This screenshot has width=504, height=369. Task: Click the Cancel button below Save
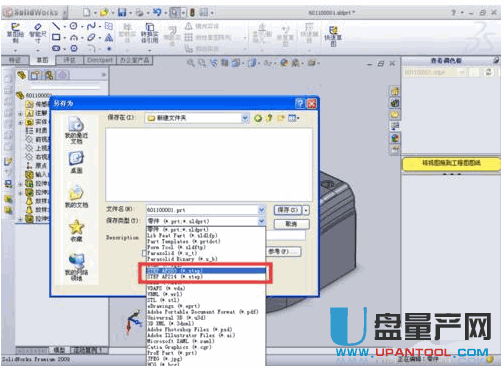pos(292,224)
